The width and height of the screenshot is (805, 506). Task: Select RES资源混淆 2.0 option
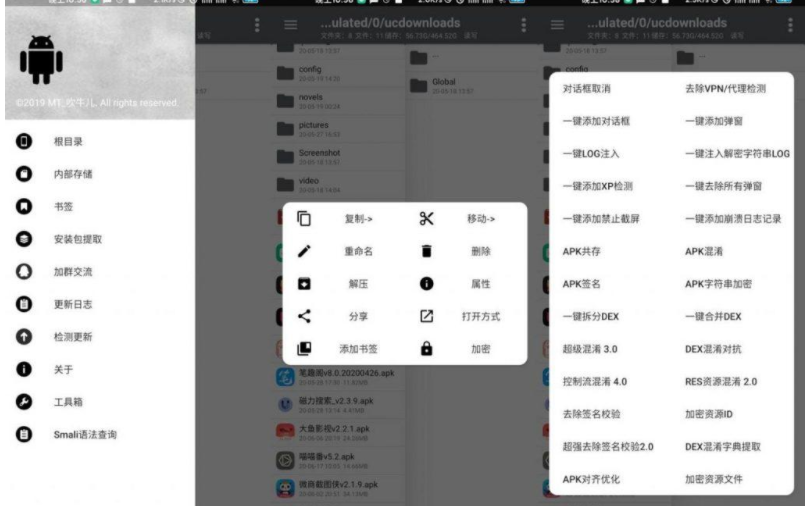(721, 382)
